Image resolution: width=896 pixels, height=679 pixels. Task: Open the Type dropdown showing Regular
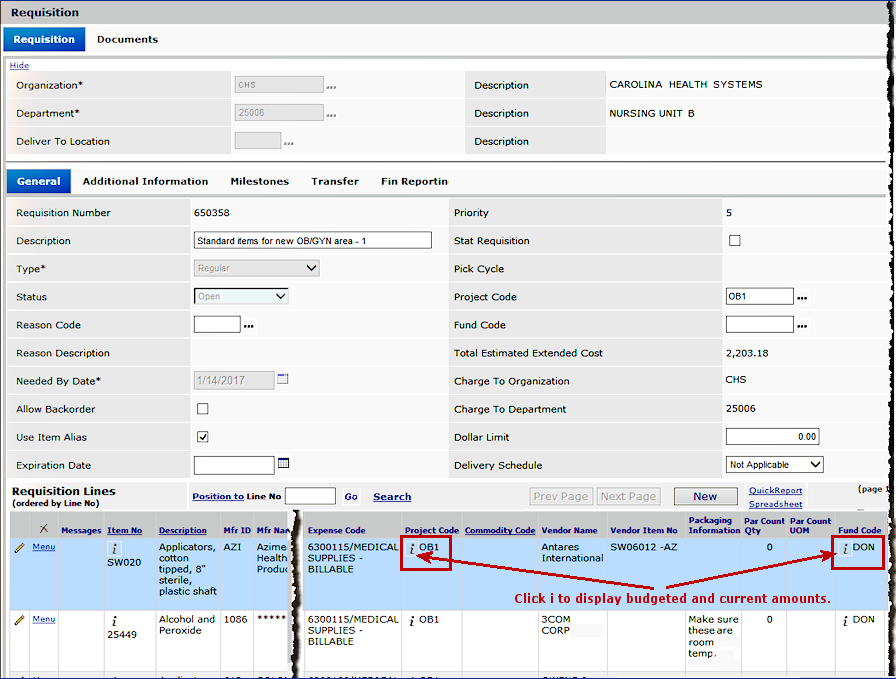point(256,268)
